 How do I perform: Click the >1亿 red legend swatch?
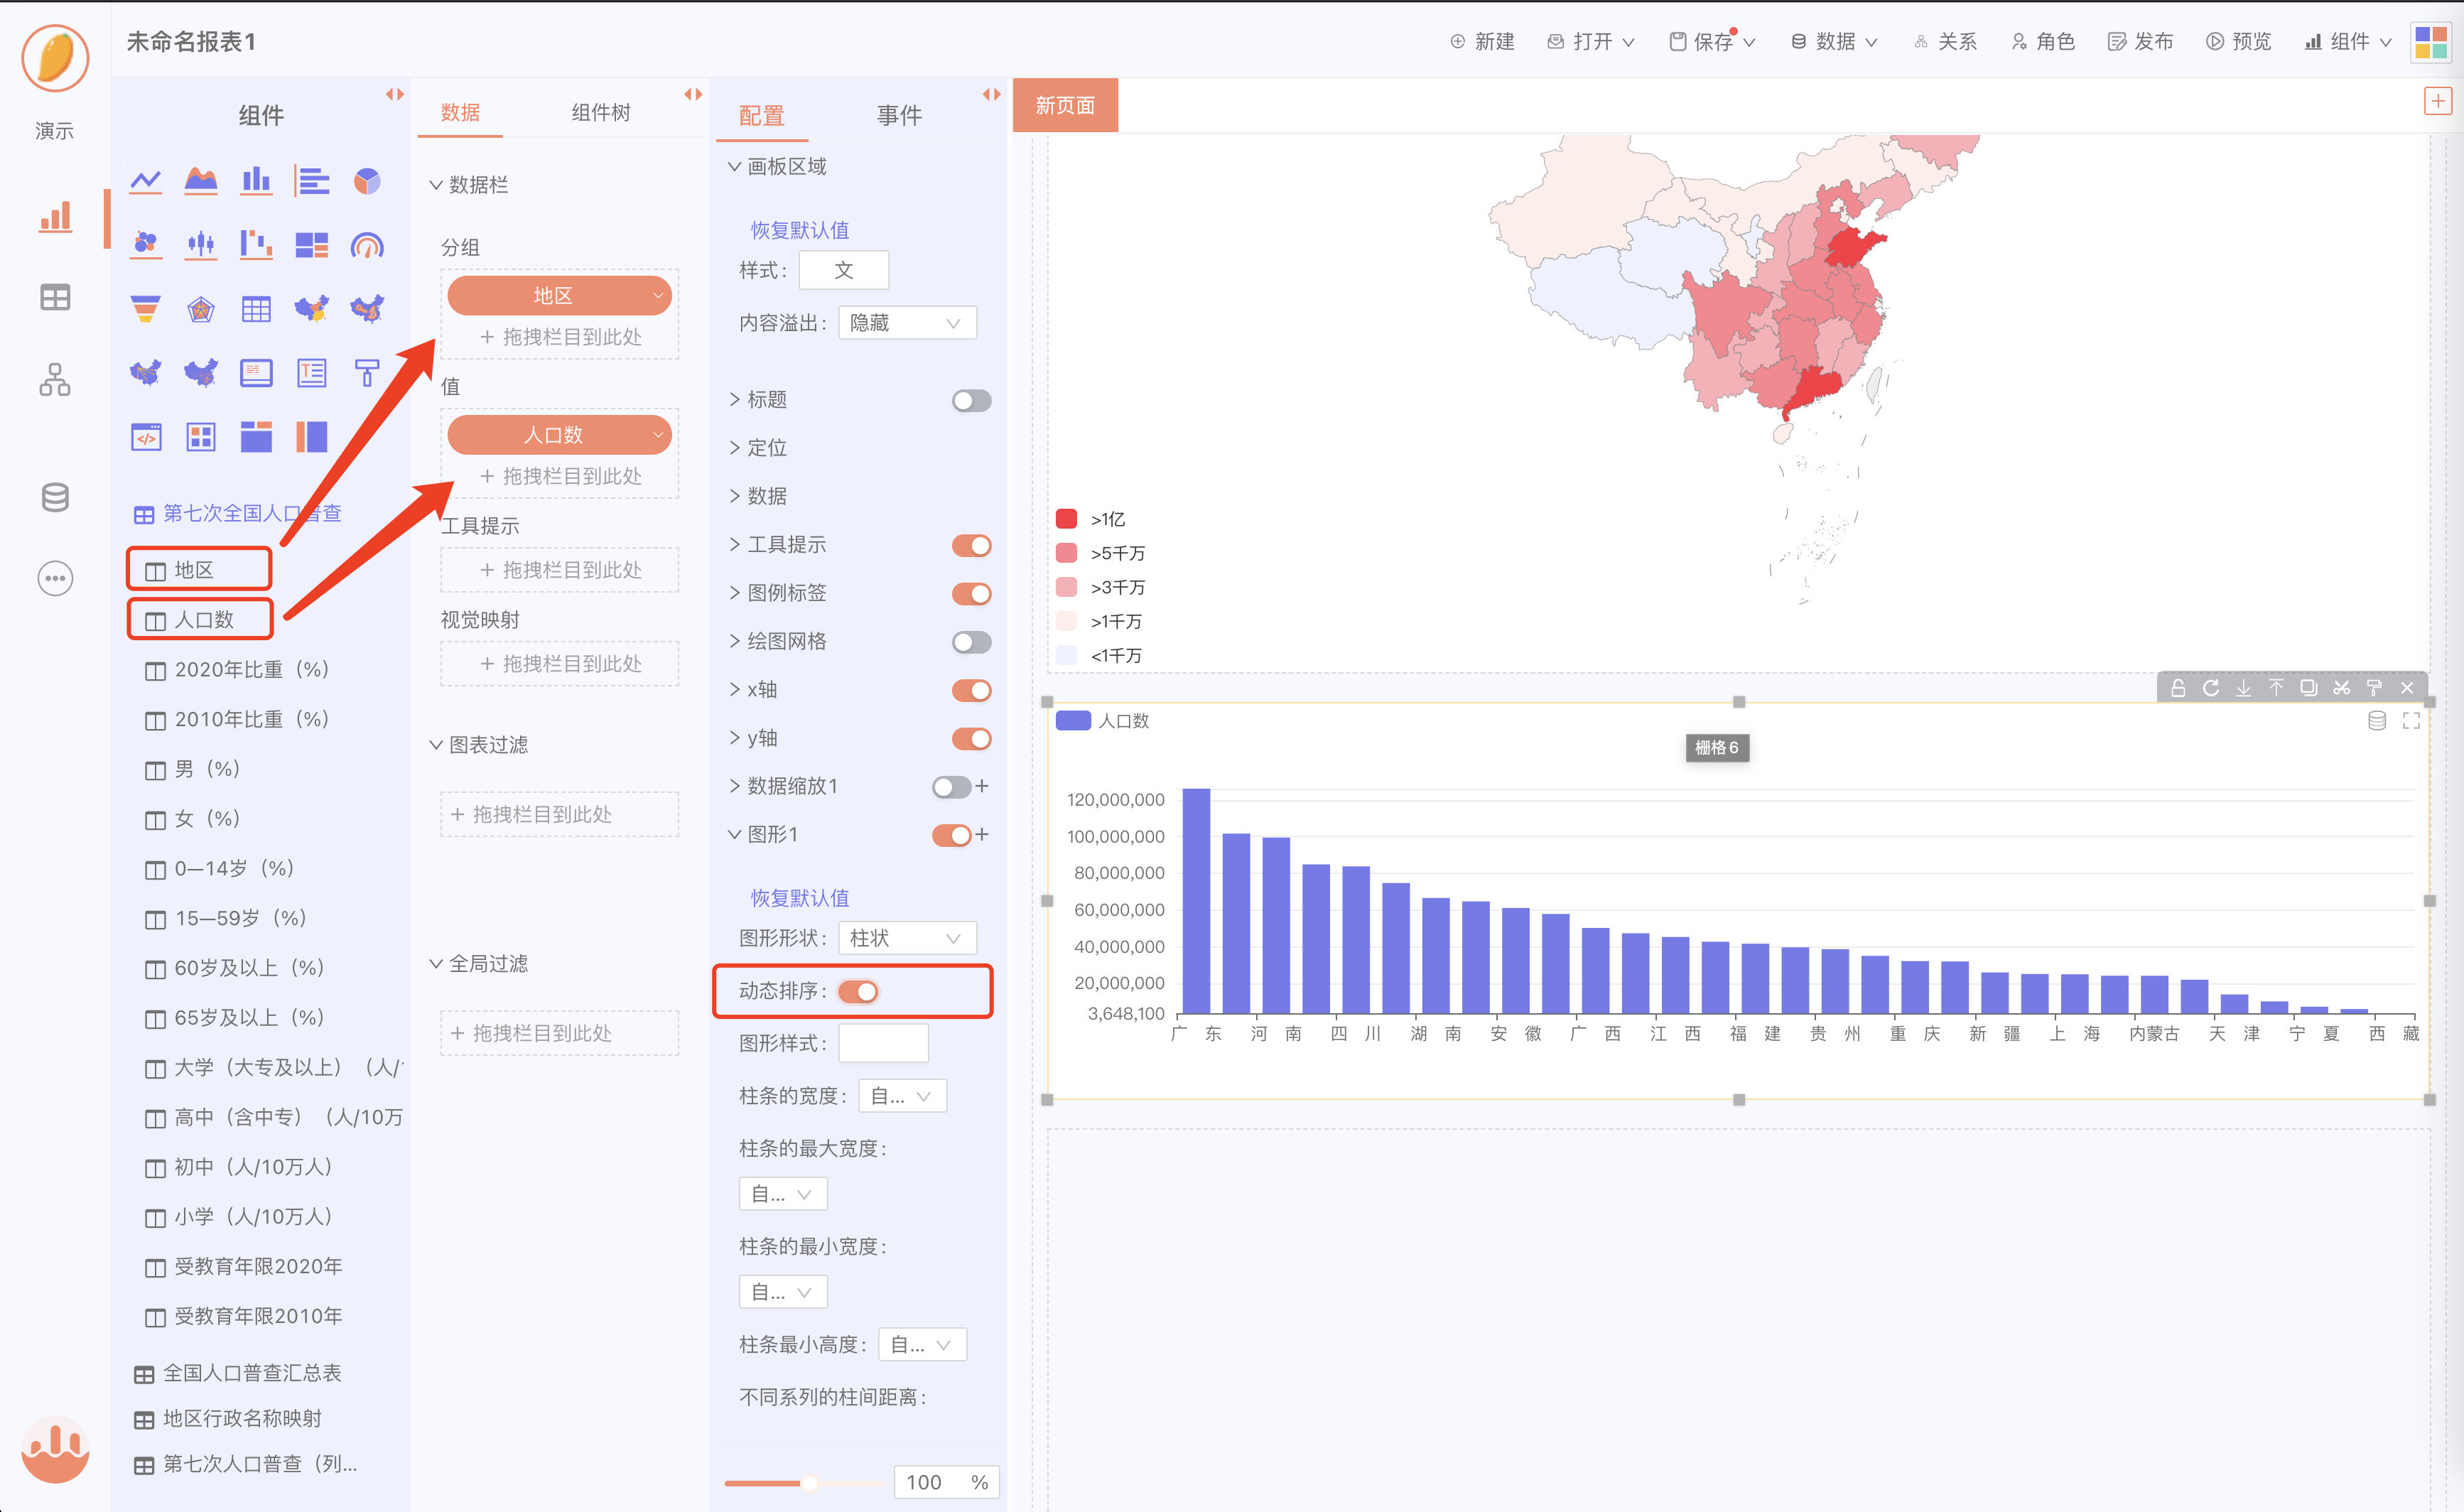(1066, 519)
